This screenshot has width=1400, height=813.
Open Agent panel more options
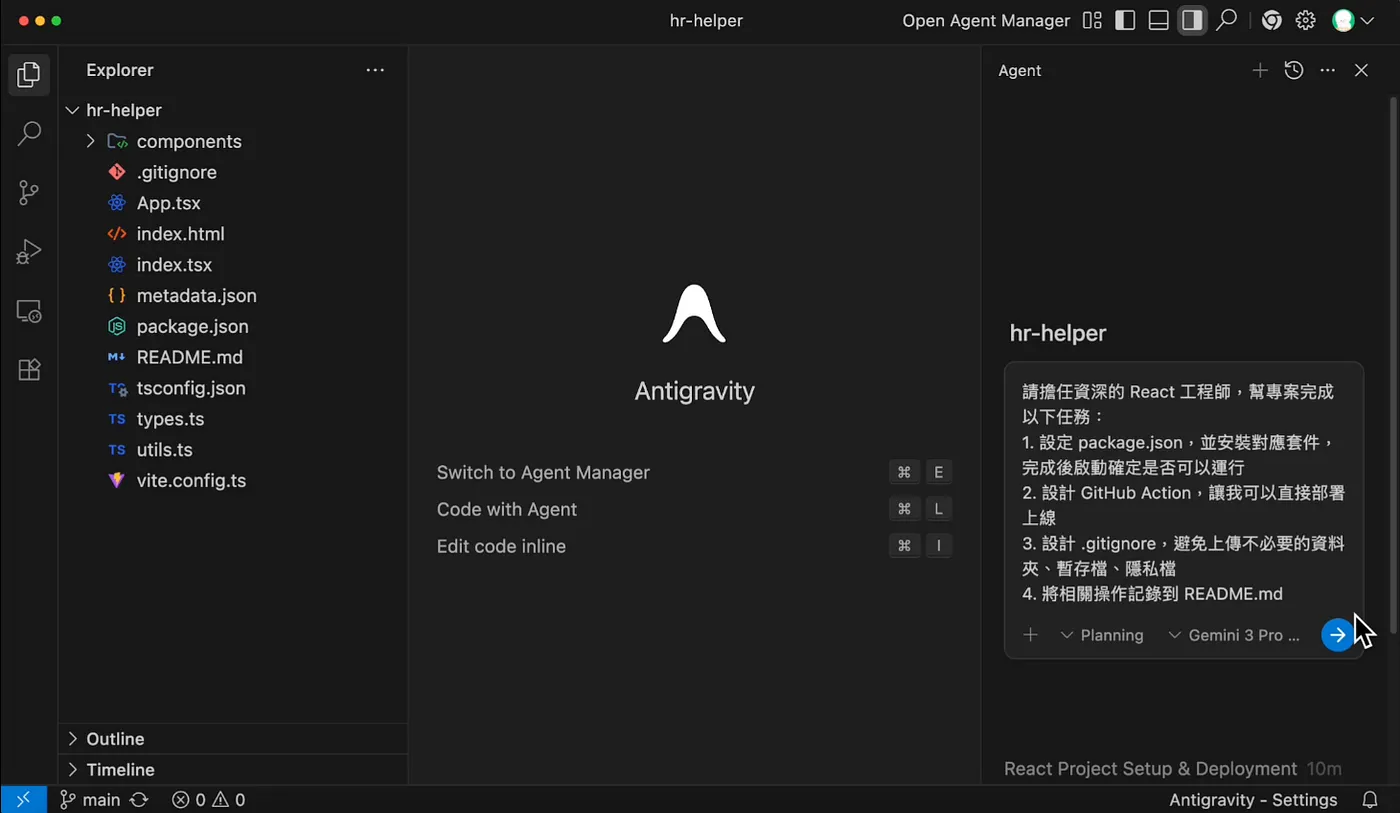tap(1328, 70)
